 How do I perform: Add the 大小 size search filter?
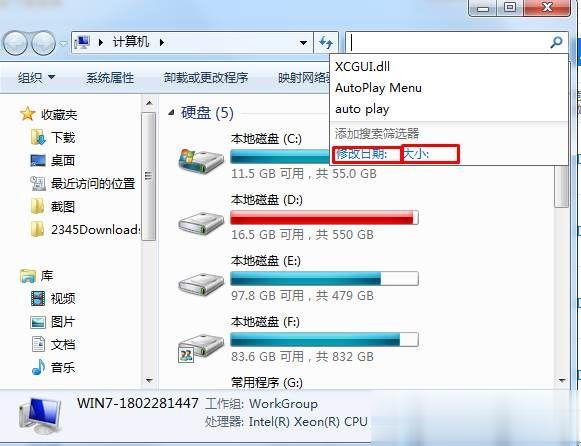(x=430, y=154)
